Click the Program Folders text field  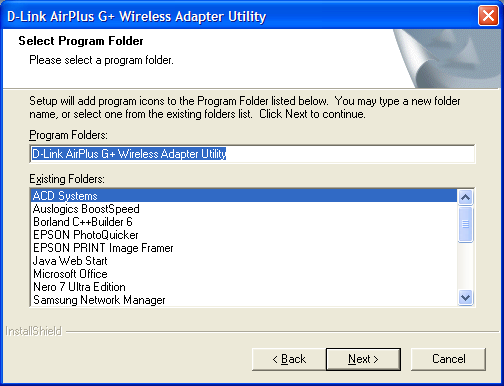[252, 154]
